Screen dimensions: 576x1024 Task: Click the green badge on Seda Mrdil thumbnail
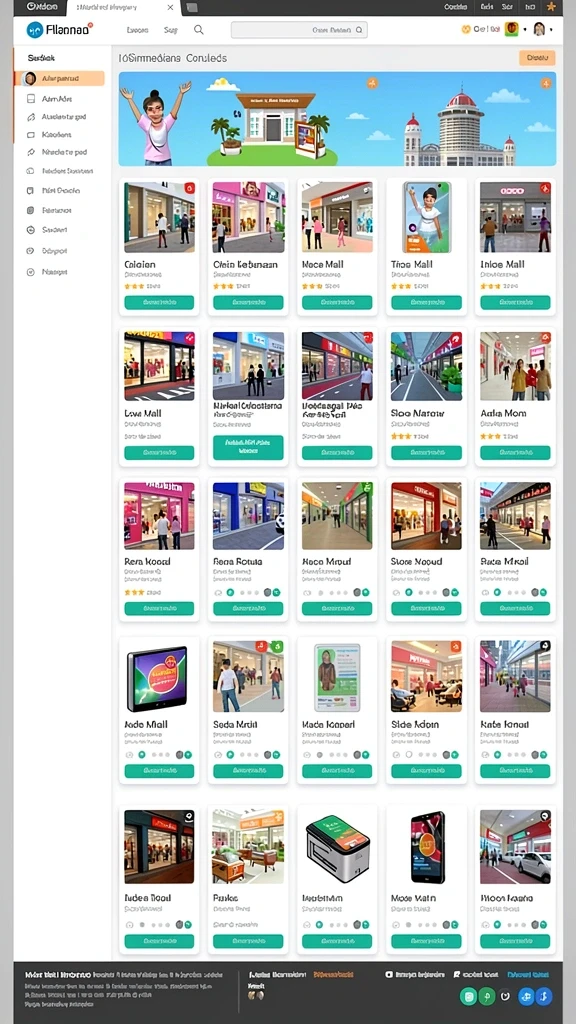[277, 647]
